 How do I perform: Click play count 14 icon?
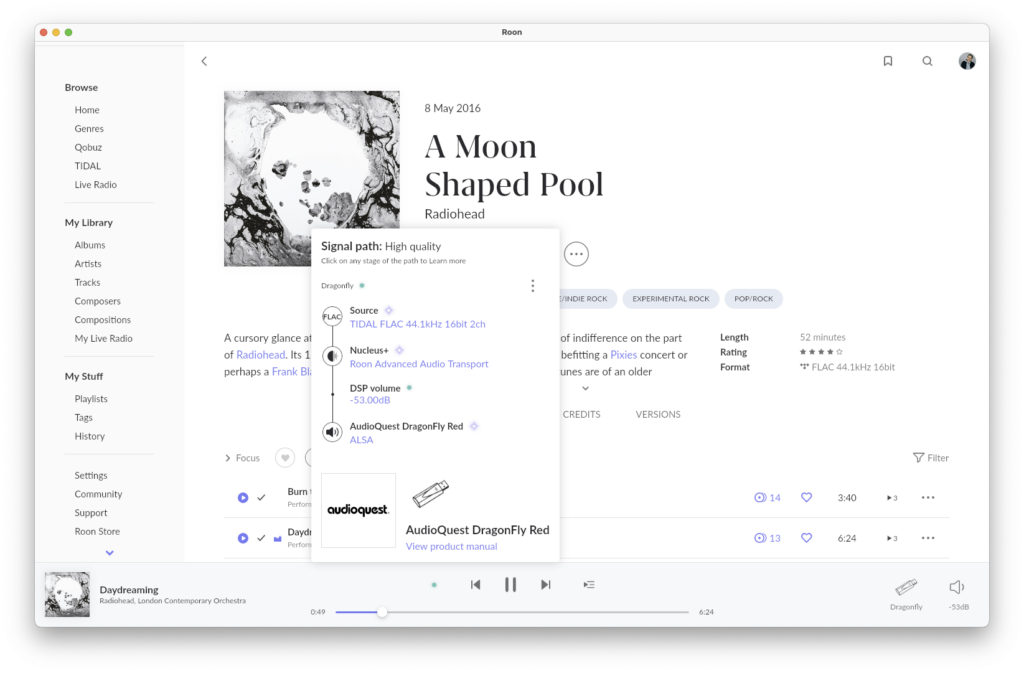click(x=760, y=497)
